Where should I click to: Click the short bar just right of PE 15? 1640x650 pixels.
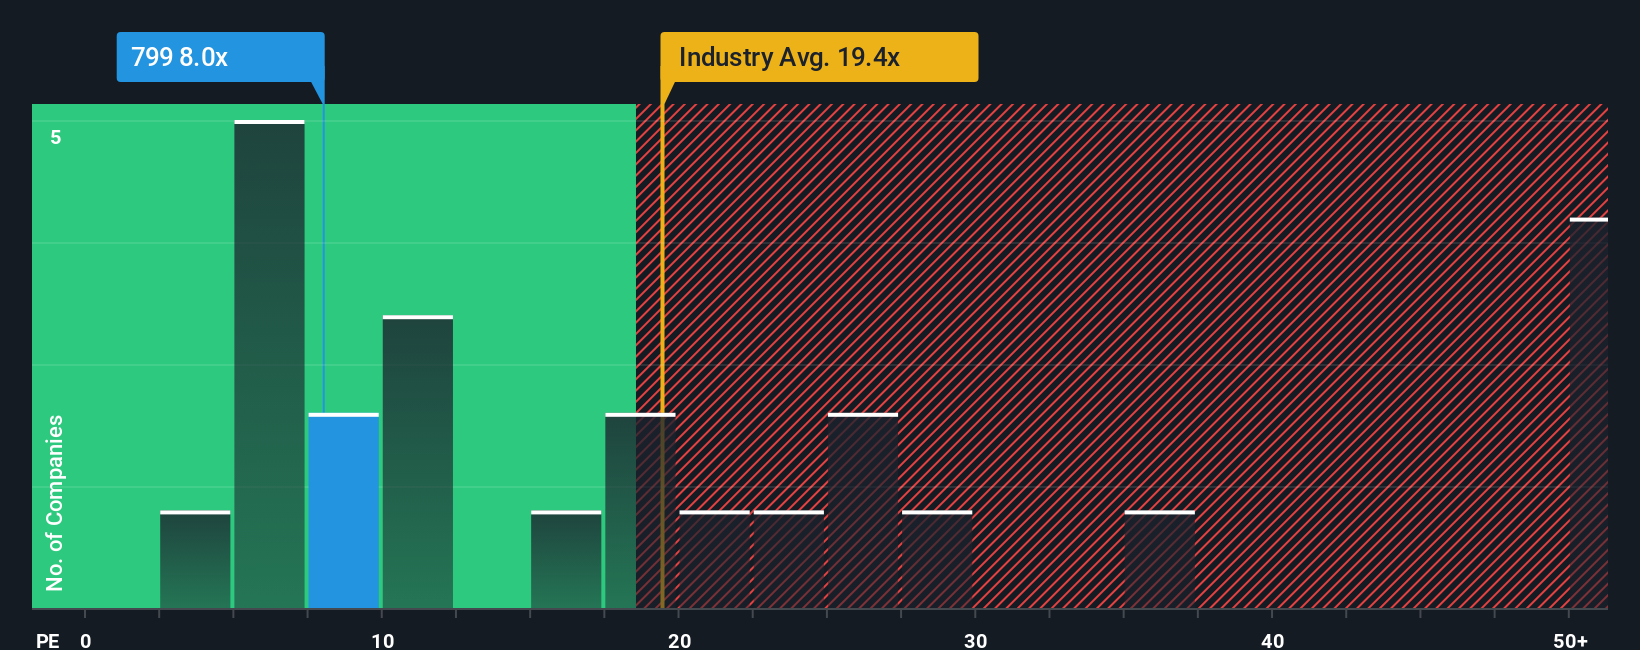(566, 560)
